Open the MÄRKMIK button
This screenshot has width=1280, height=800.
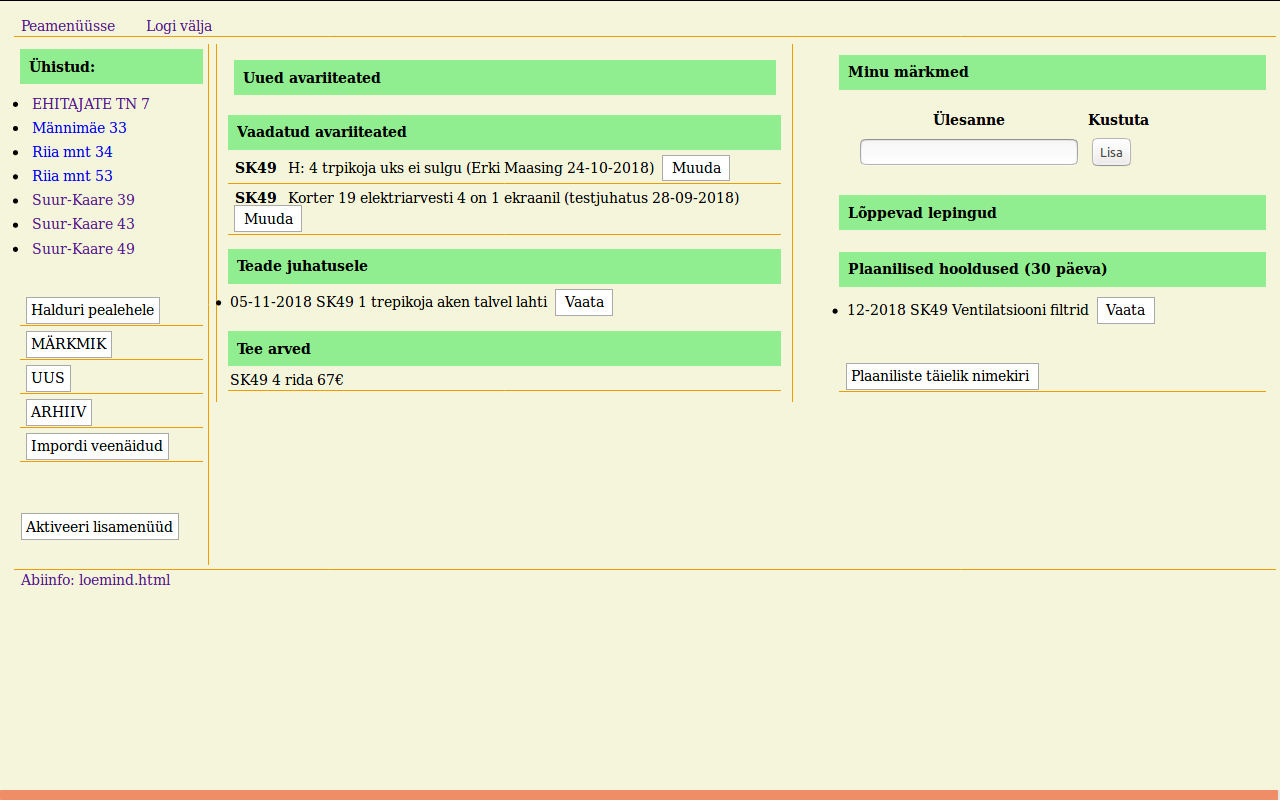point(69,344)
